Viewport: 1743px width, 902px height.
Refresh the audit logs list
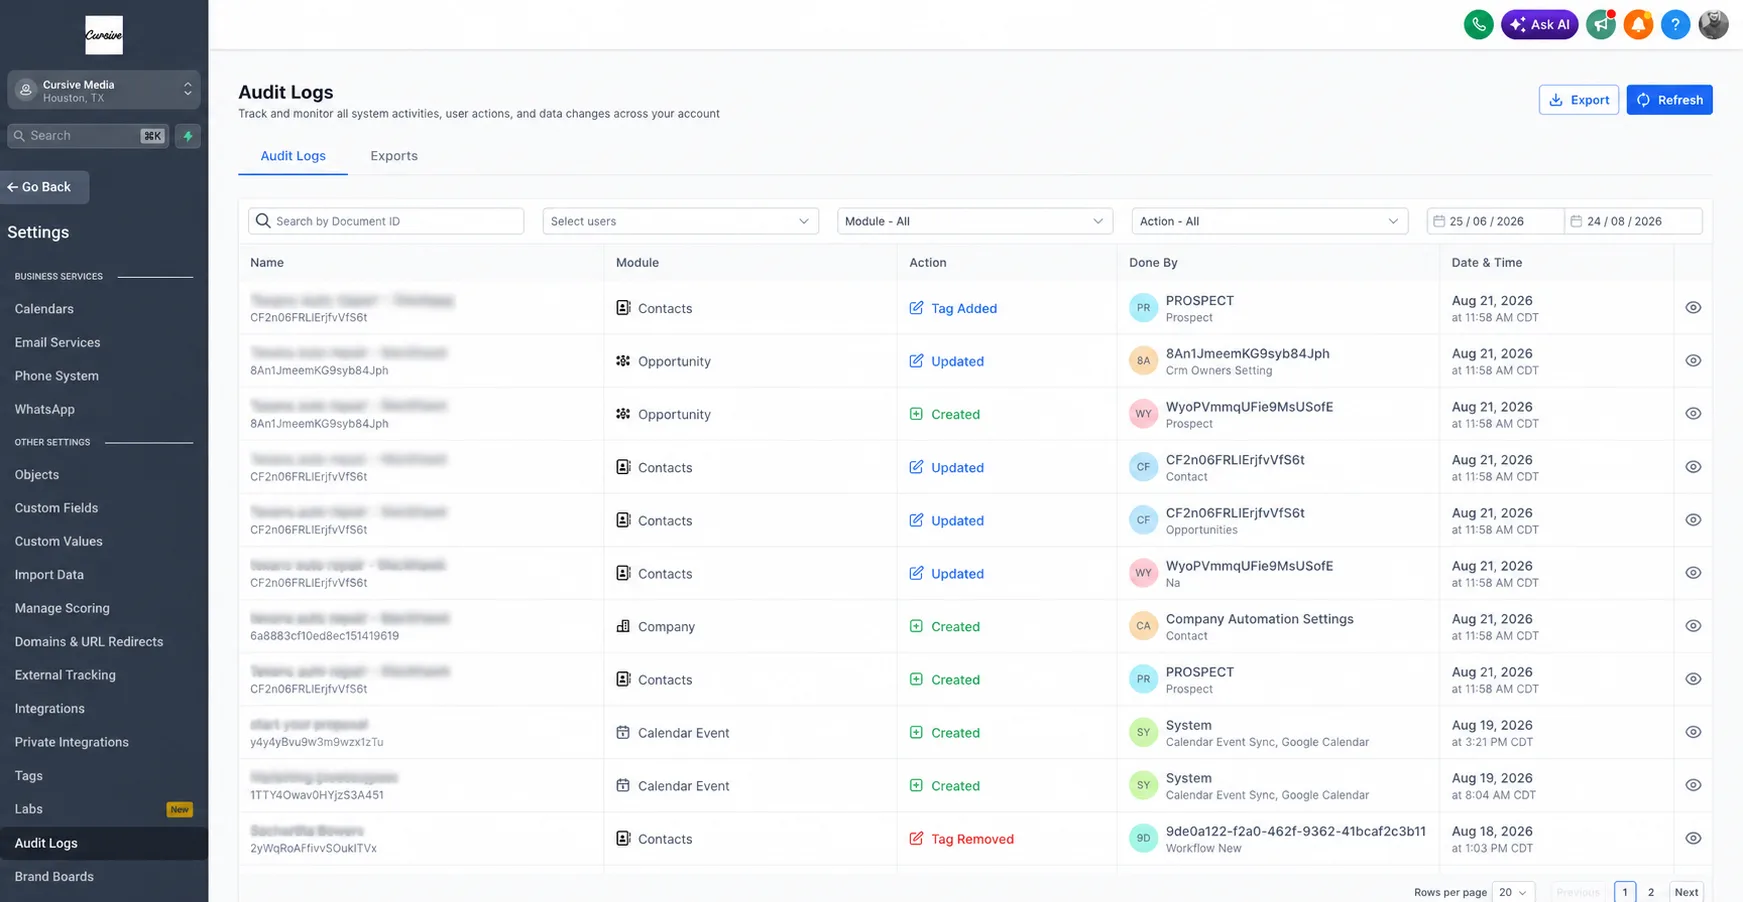(1669, 100)
